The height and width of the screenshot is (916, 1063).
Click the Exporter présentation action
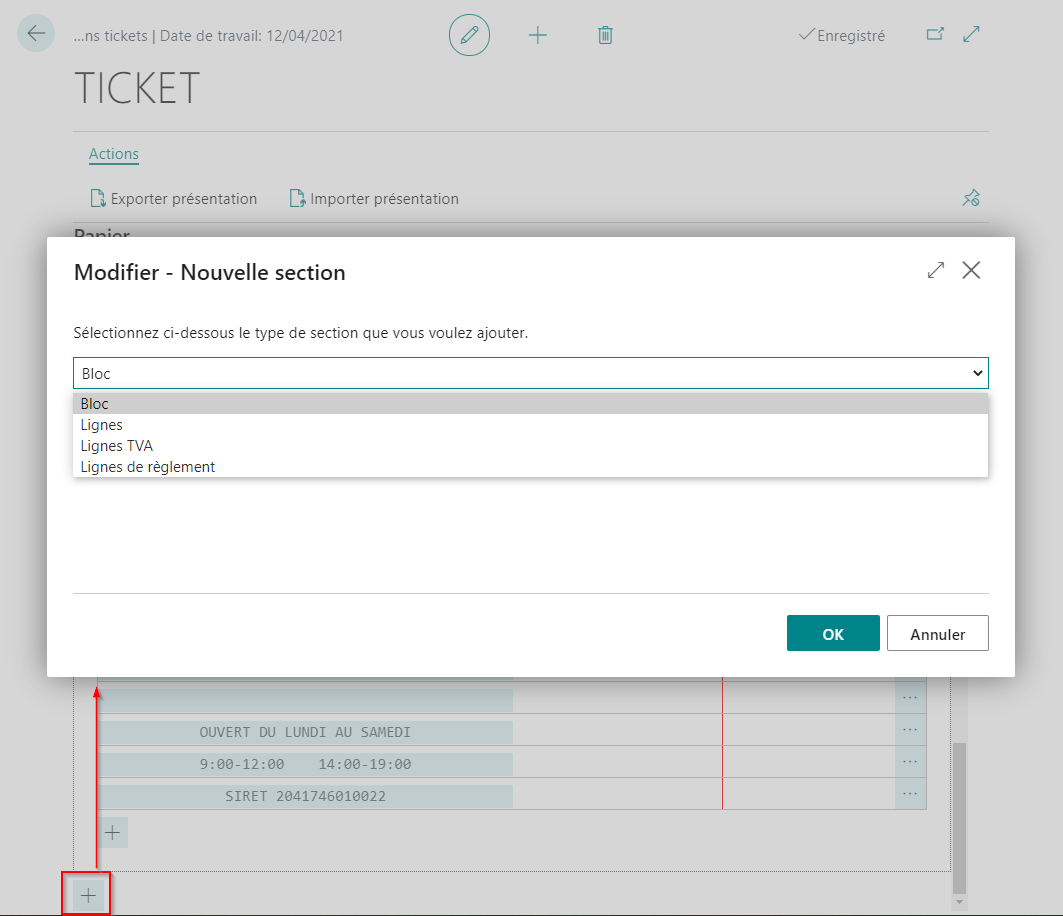point(174,199)
